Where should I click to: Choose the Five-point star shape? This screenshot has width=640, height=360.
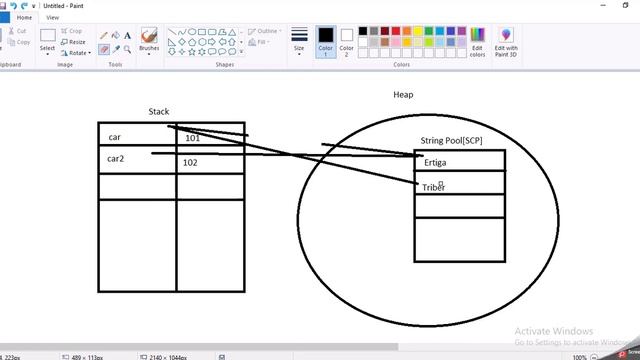(x=192, y=52)
